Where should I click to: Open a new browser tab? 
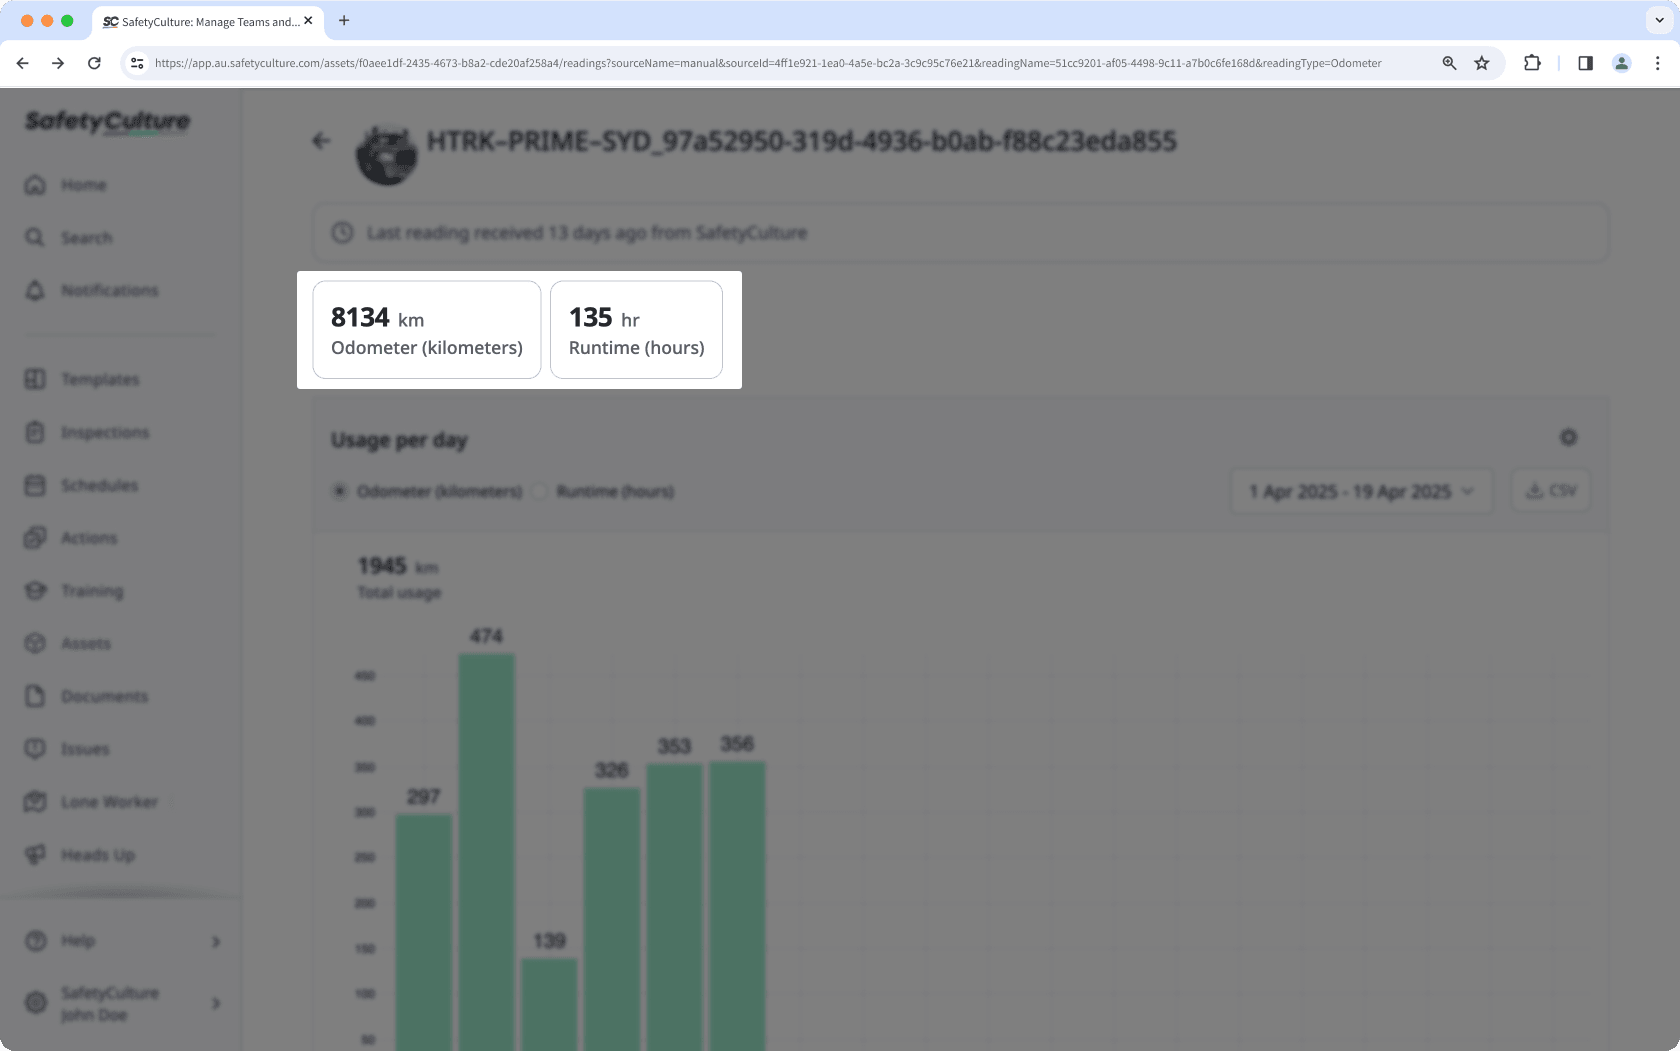344,20
